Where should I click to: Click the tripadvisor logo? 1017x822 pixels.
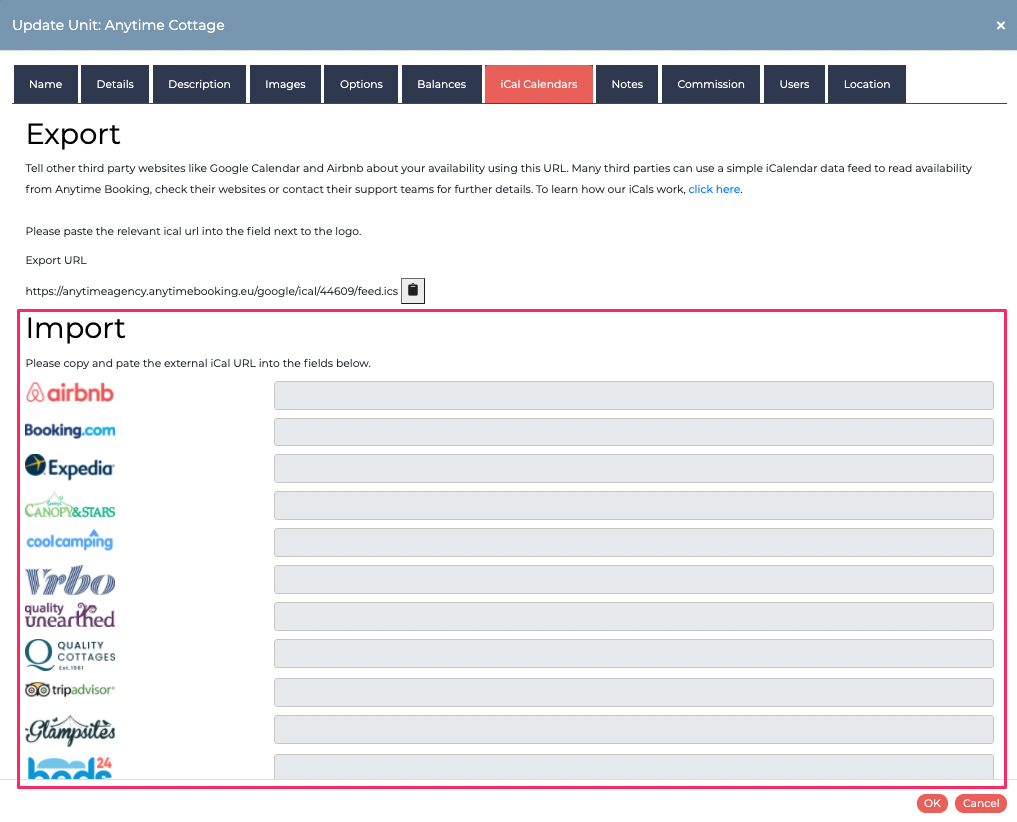click(70, 690)
